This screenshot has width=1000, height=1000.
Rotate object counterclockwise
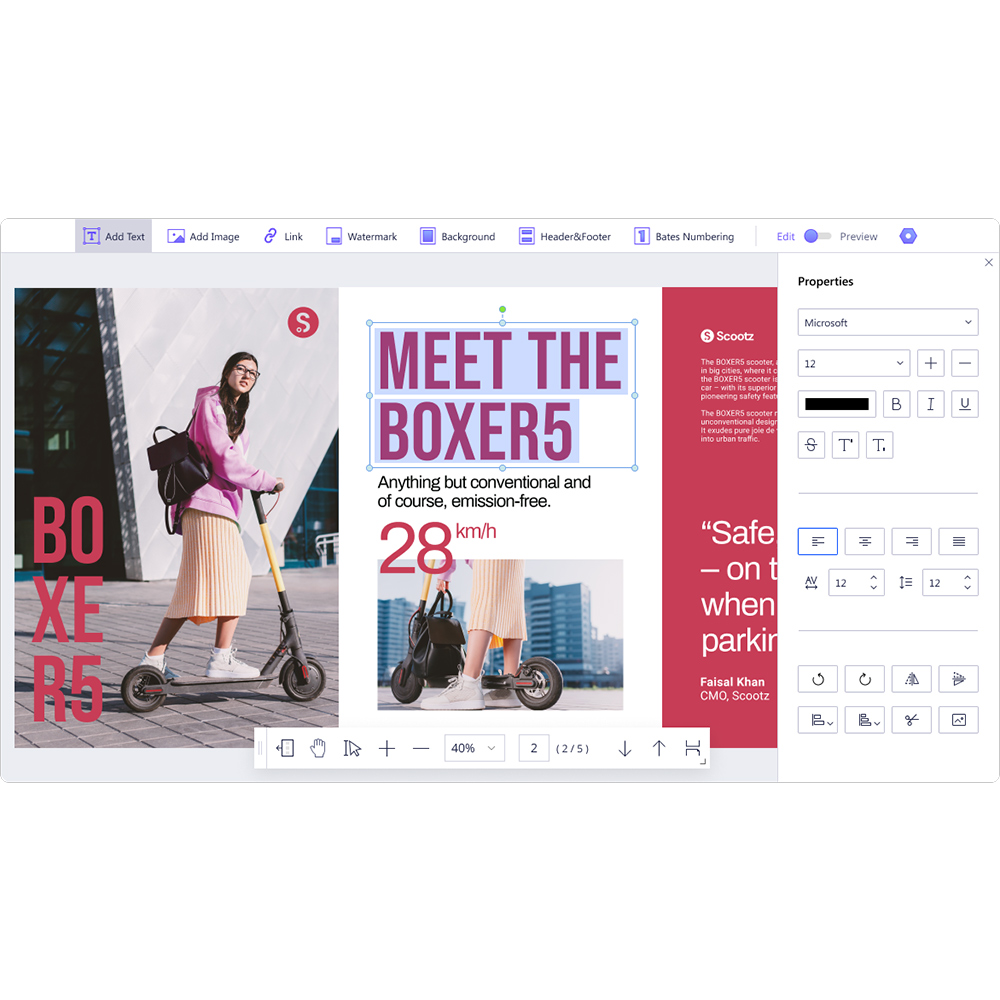click(818, 679)
